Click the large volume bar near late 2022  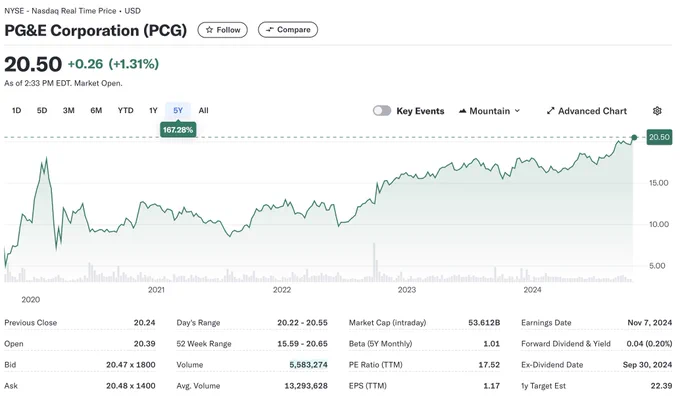click(x=374, y=263)
